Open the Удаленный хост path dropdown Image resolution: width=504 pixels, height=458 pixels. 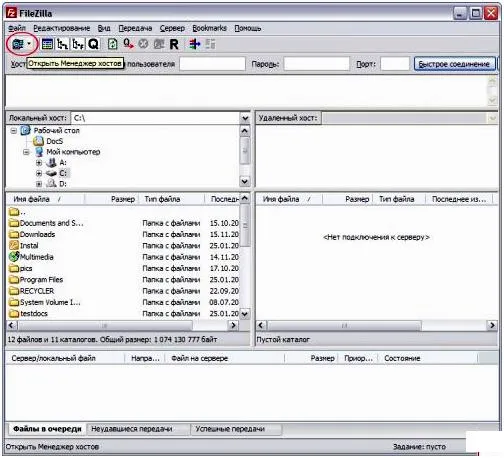[493, 118]
